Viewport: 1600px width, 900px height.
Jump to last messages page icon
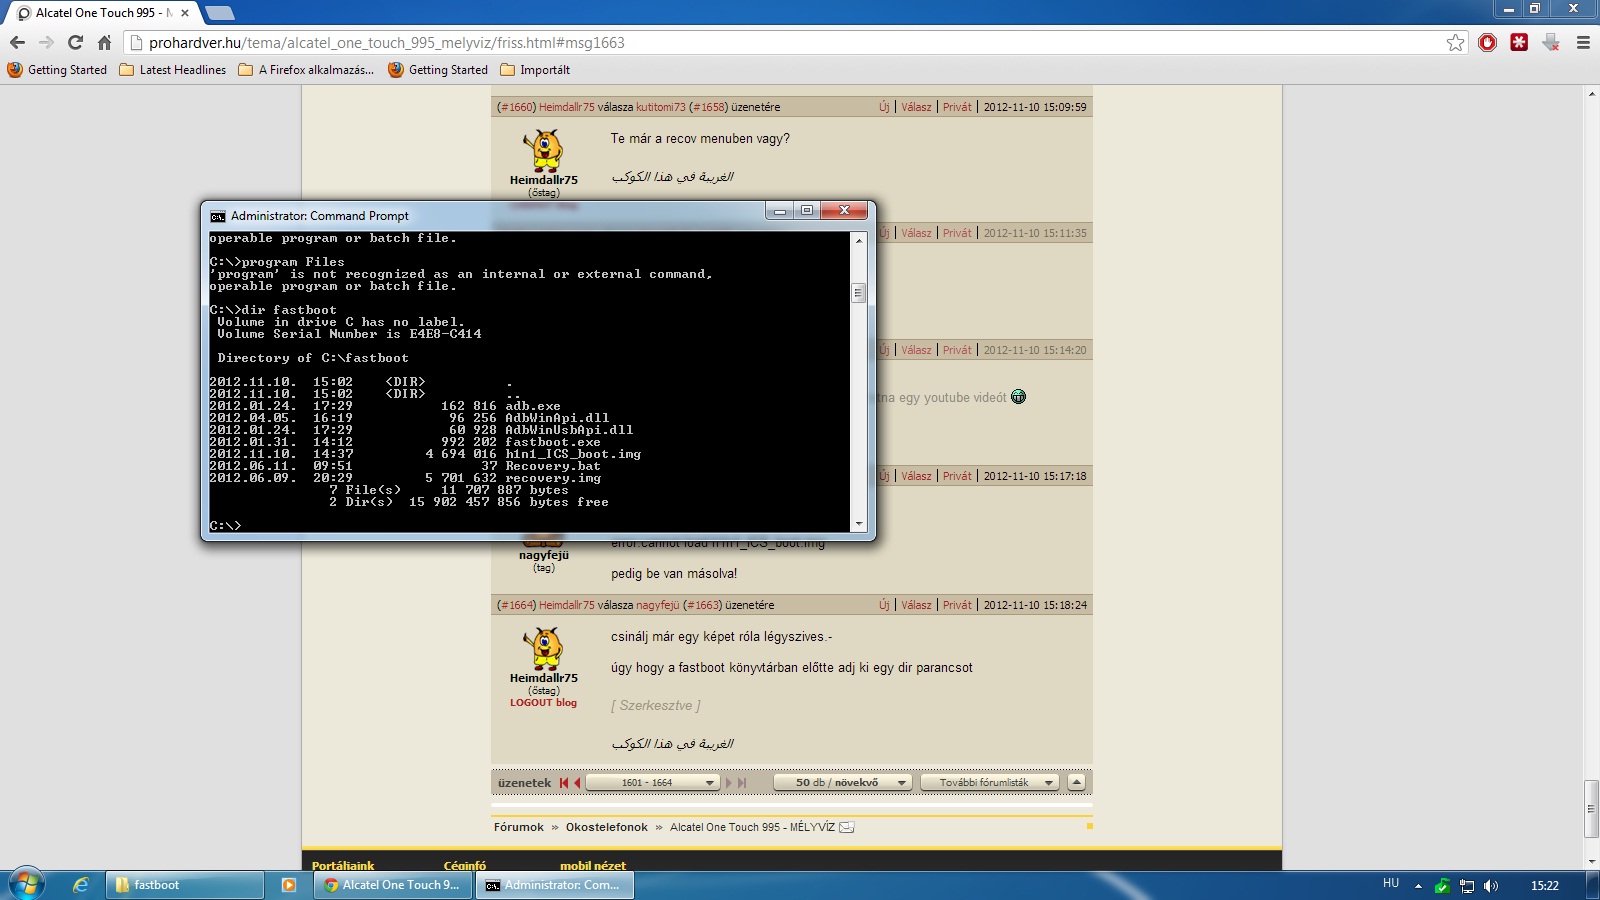pos(742,783)
